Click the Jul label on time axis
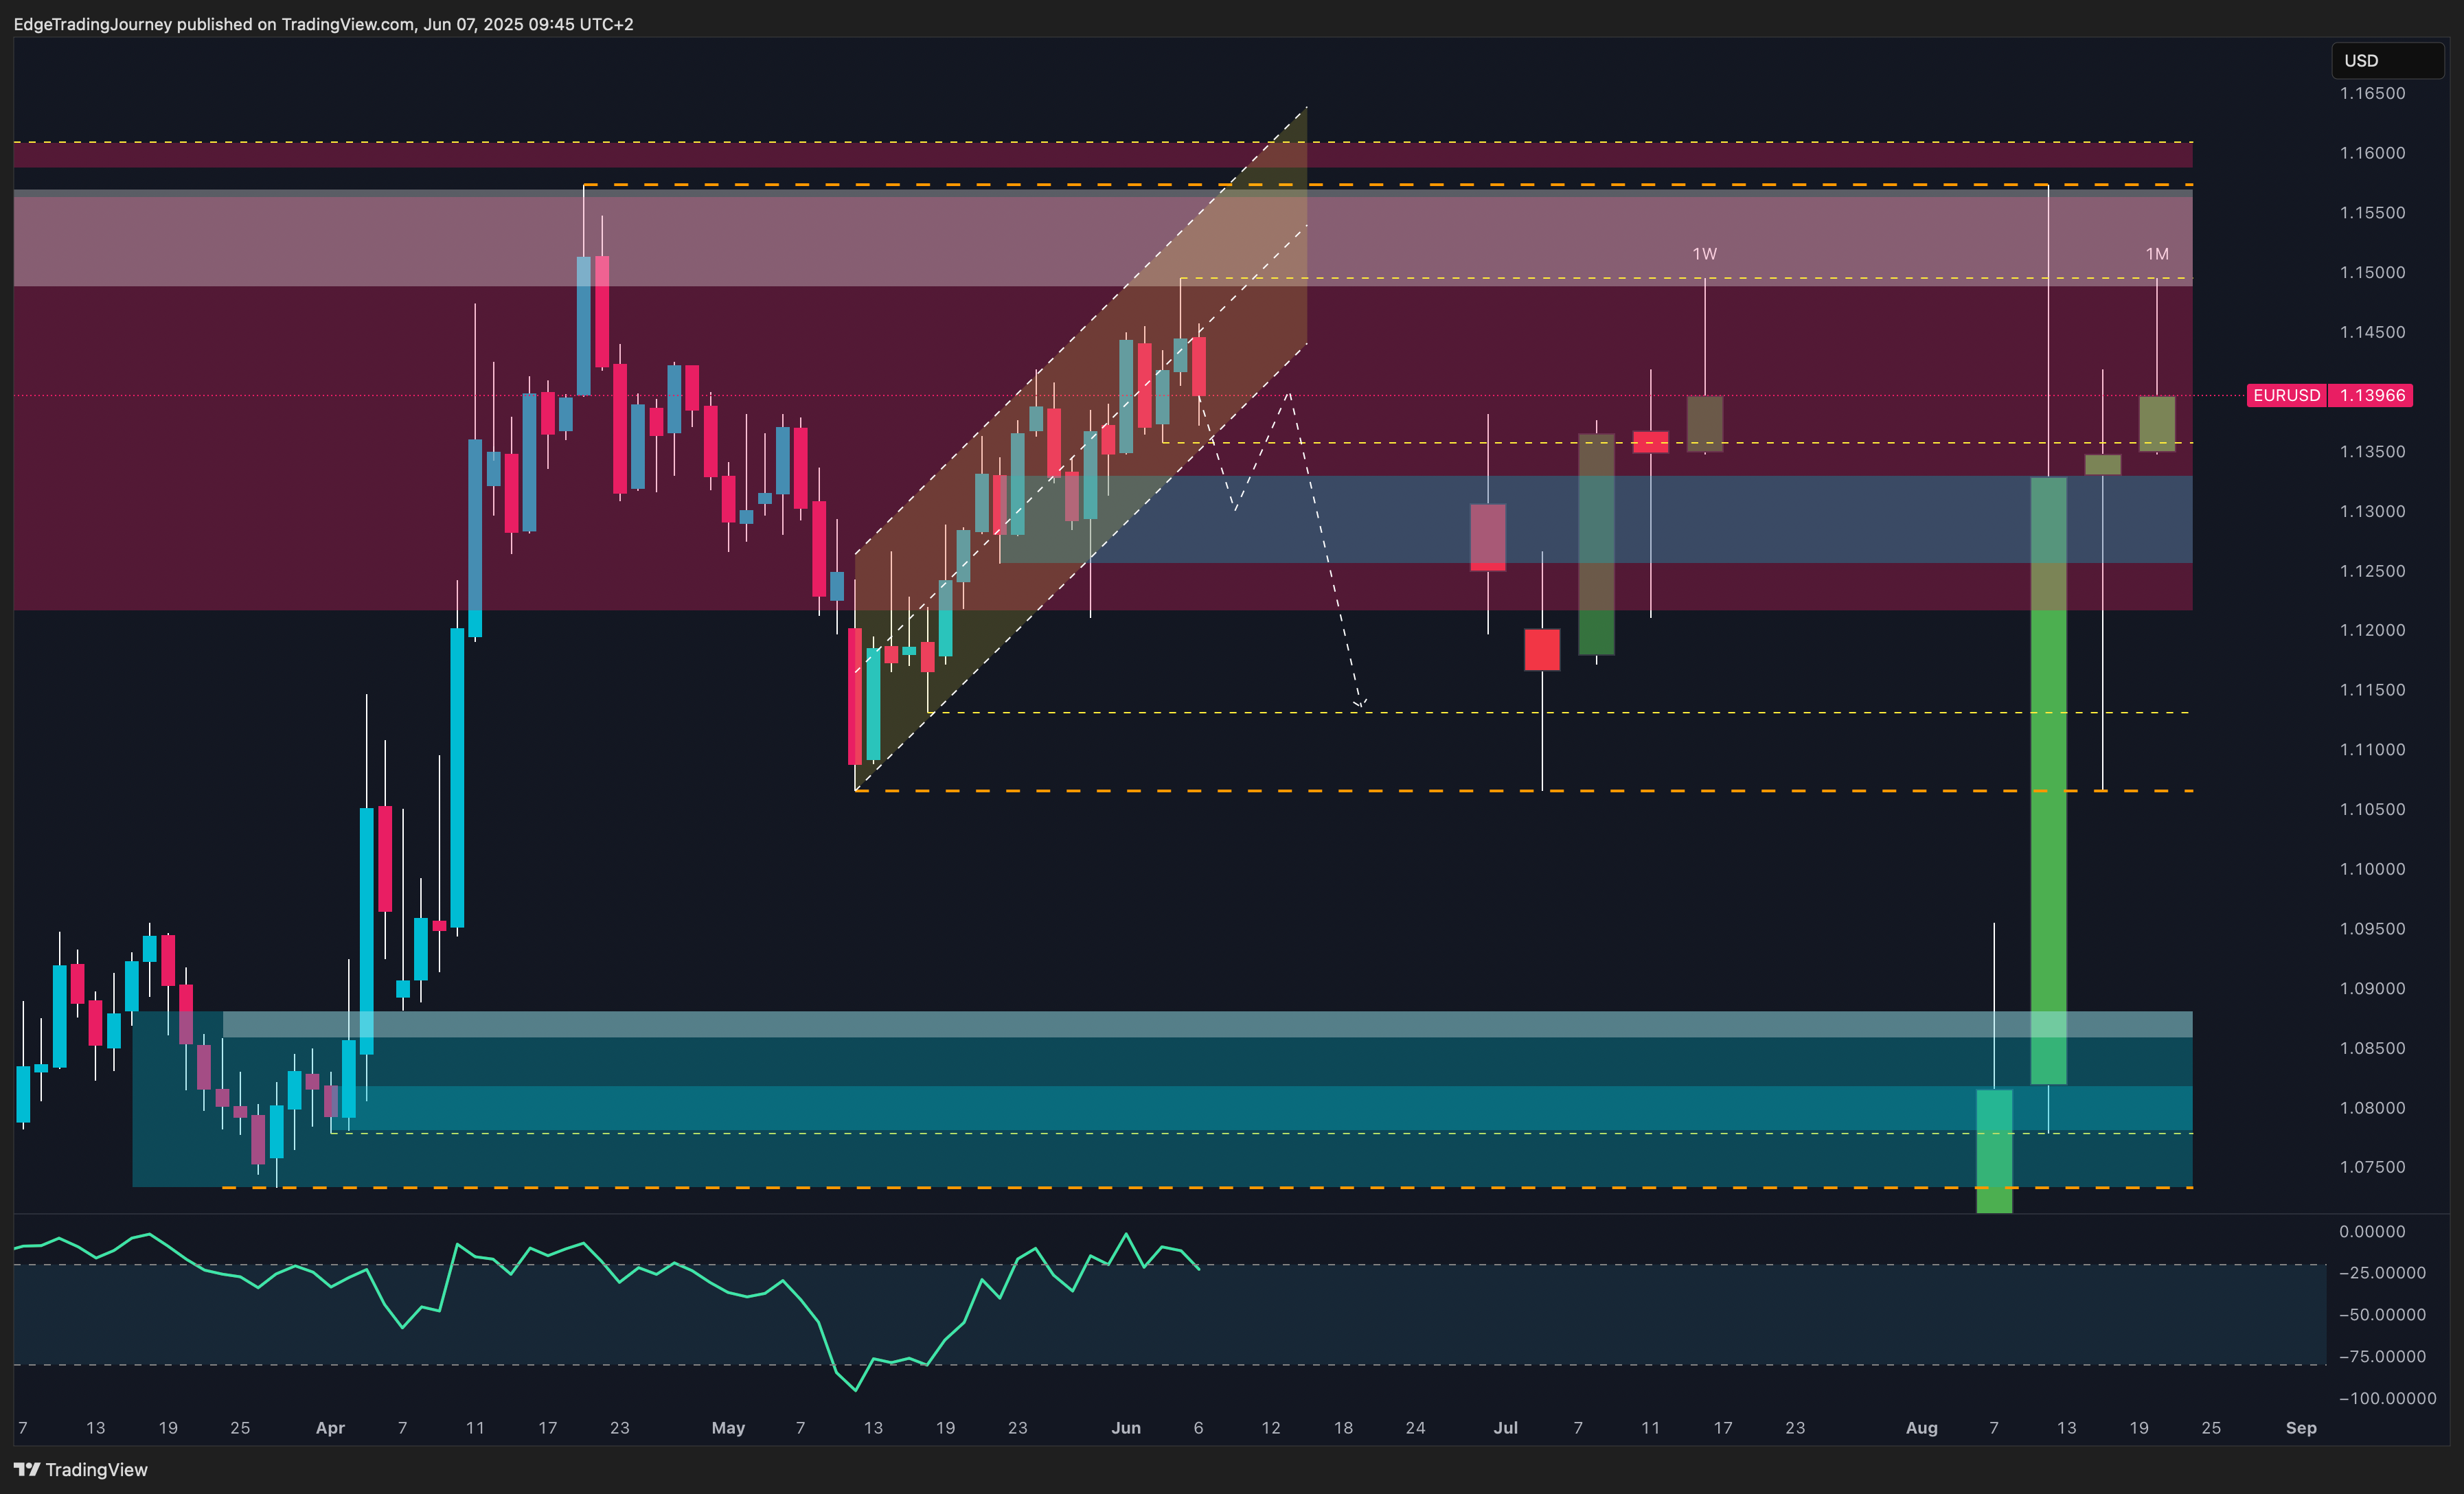The width and height of the screenshot is (2464, 1494). tap(1505, 1428)
